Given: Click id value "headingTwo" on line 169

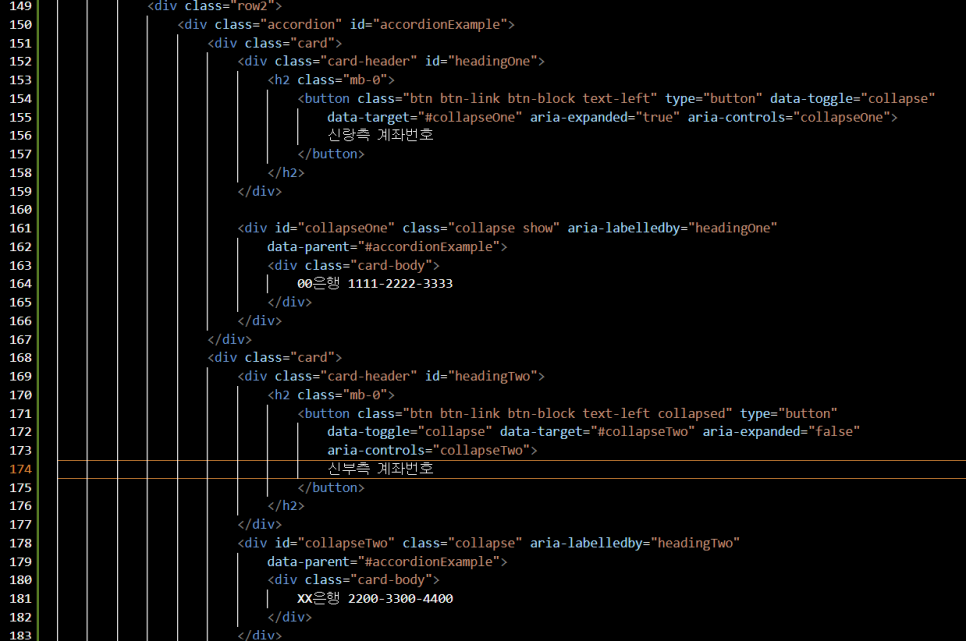Looking at the screenshot, I should coord(493,376).
